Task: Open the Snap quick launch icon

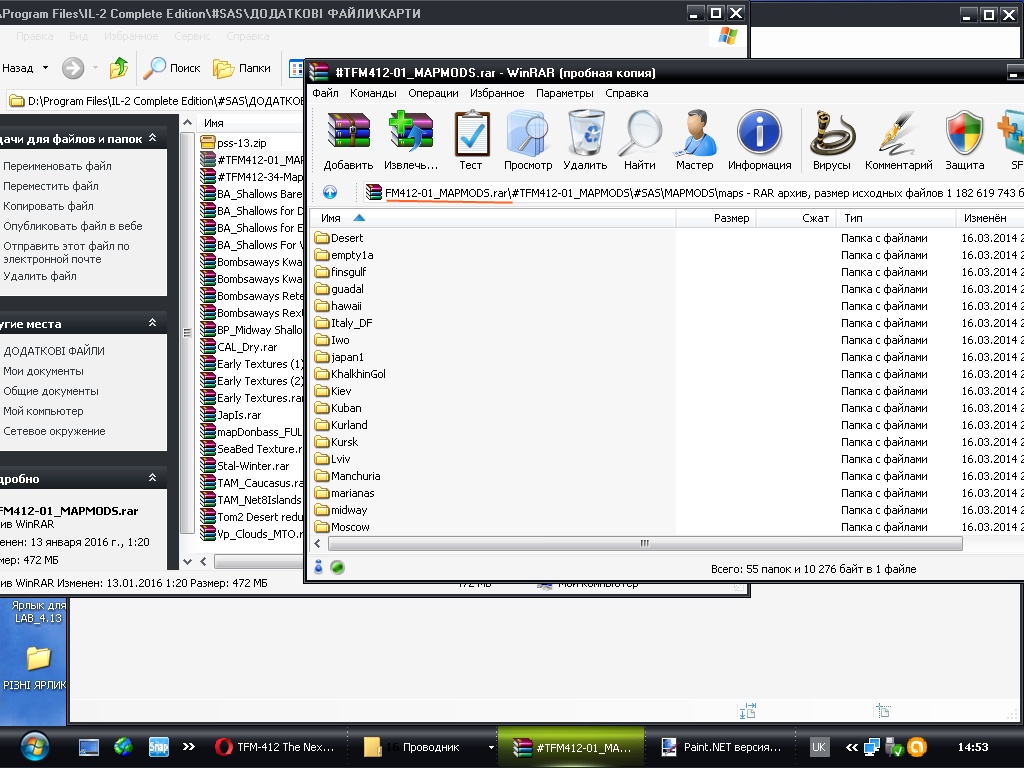Action: tap(158, 746)
